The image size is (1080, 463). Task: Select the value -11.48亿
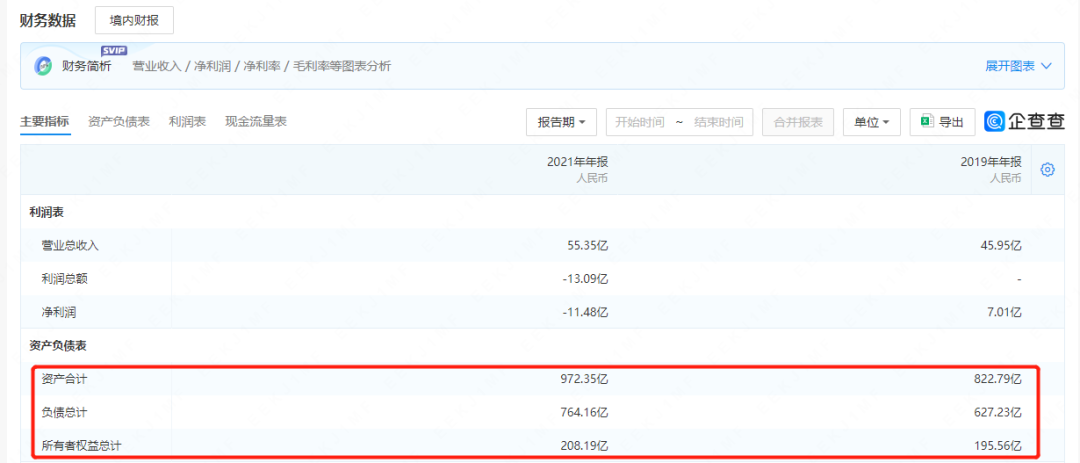(x=583, y=312)
